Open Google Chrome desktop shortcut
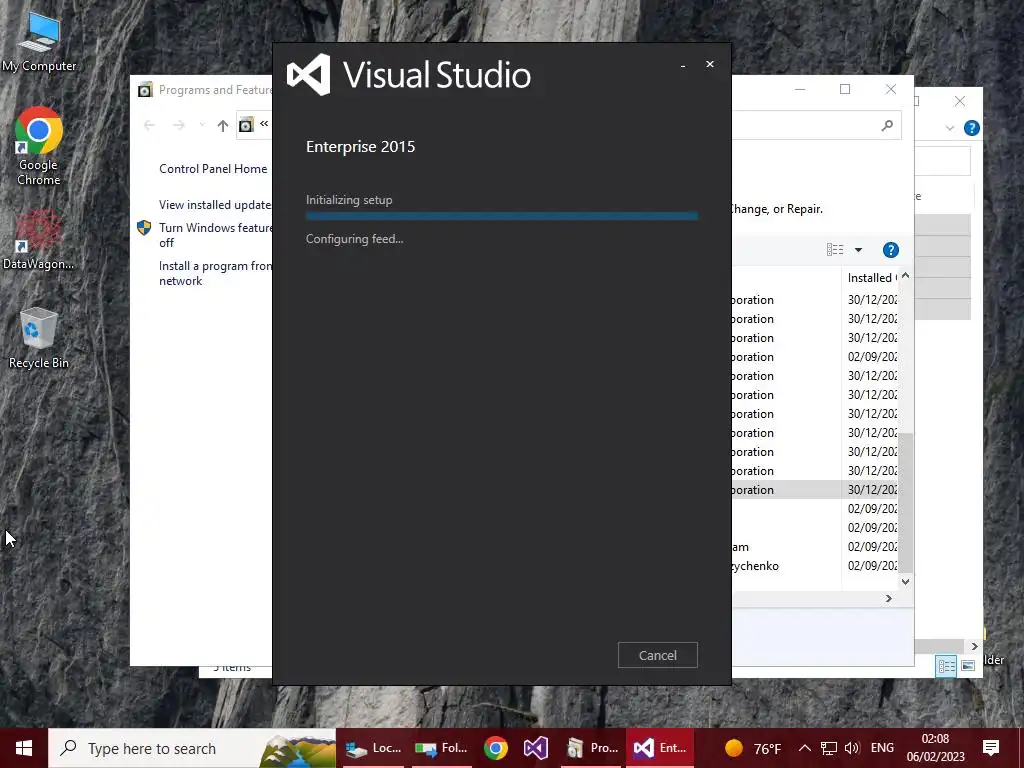Screen dimensions: 1024x768 pyautogui.click(x=39, y=147)
